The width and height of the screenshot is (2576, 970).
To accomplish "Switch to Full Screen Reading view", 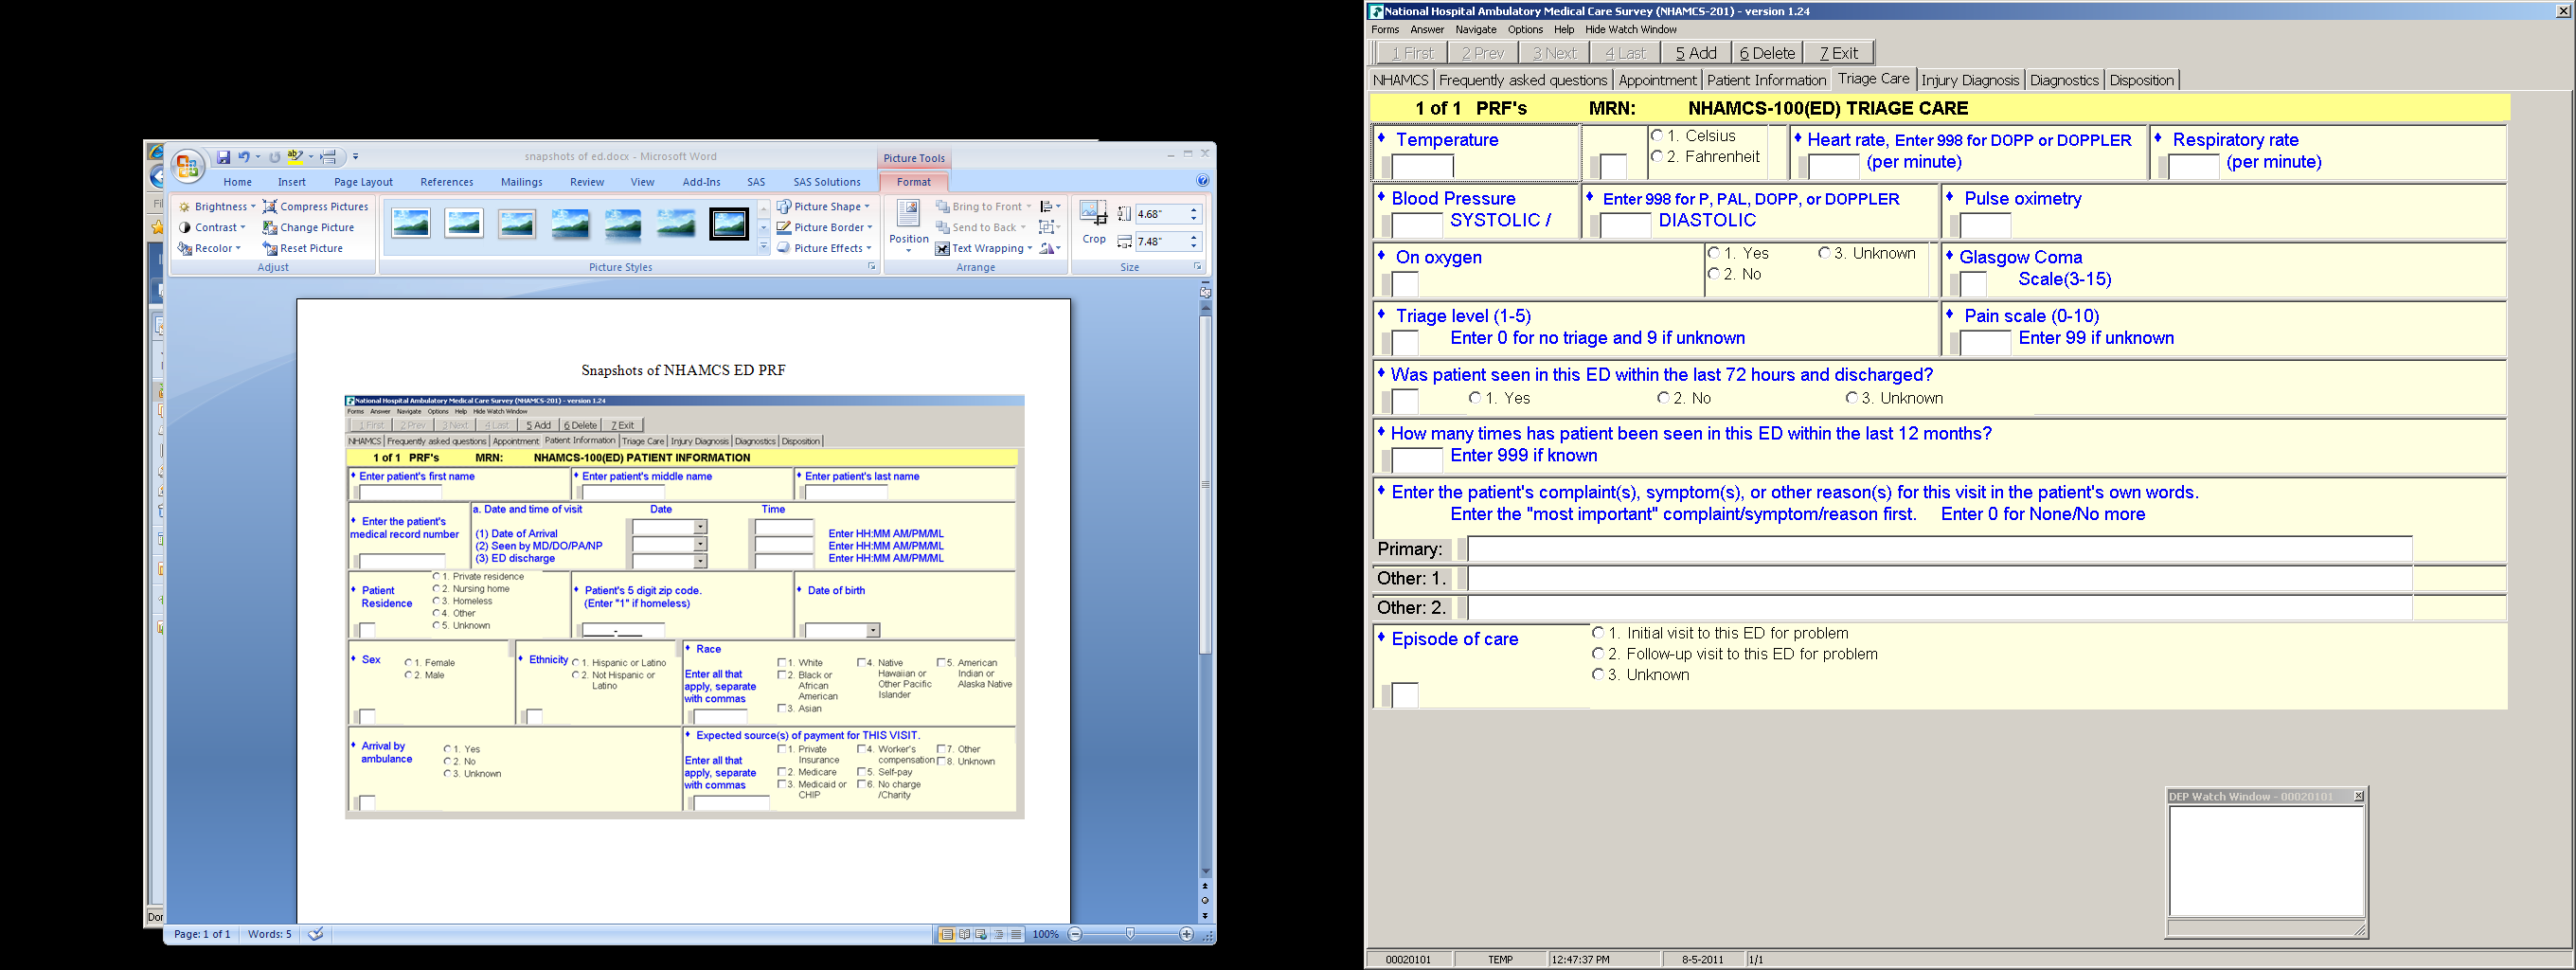I will (964, 934).
